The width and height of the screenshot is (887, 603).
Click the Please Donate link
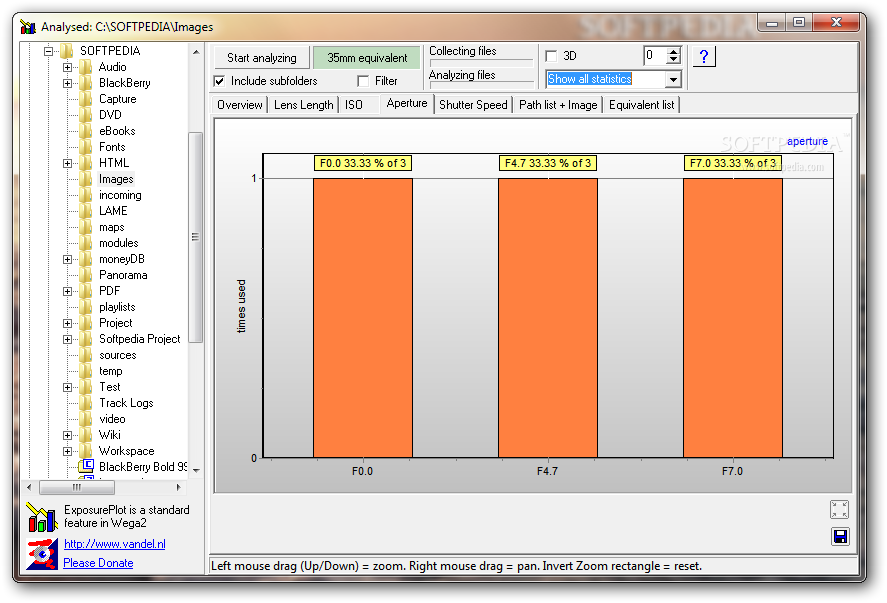coord(98,563)
